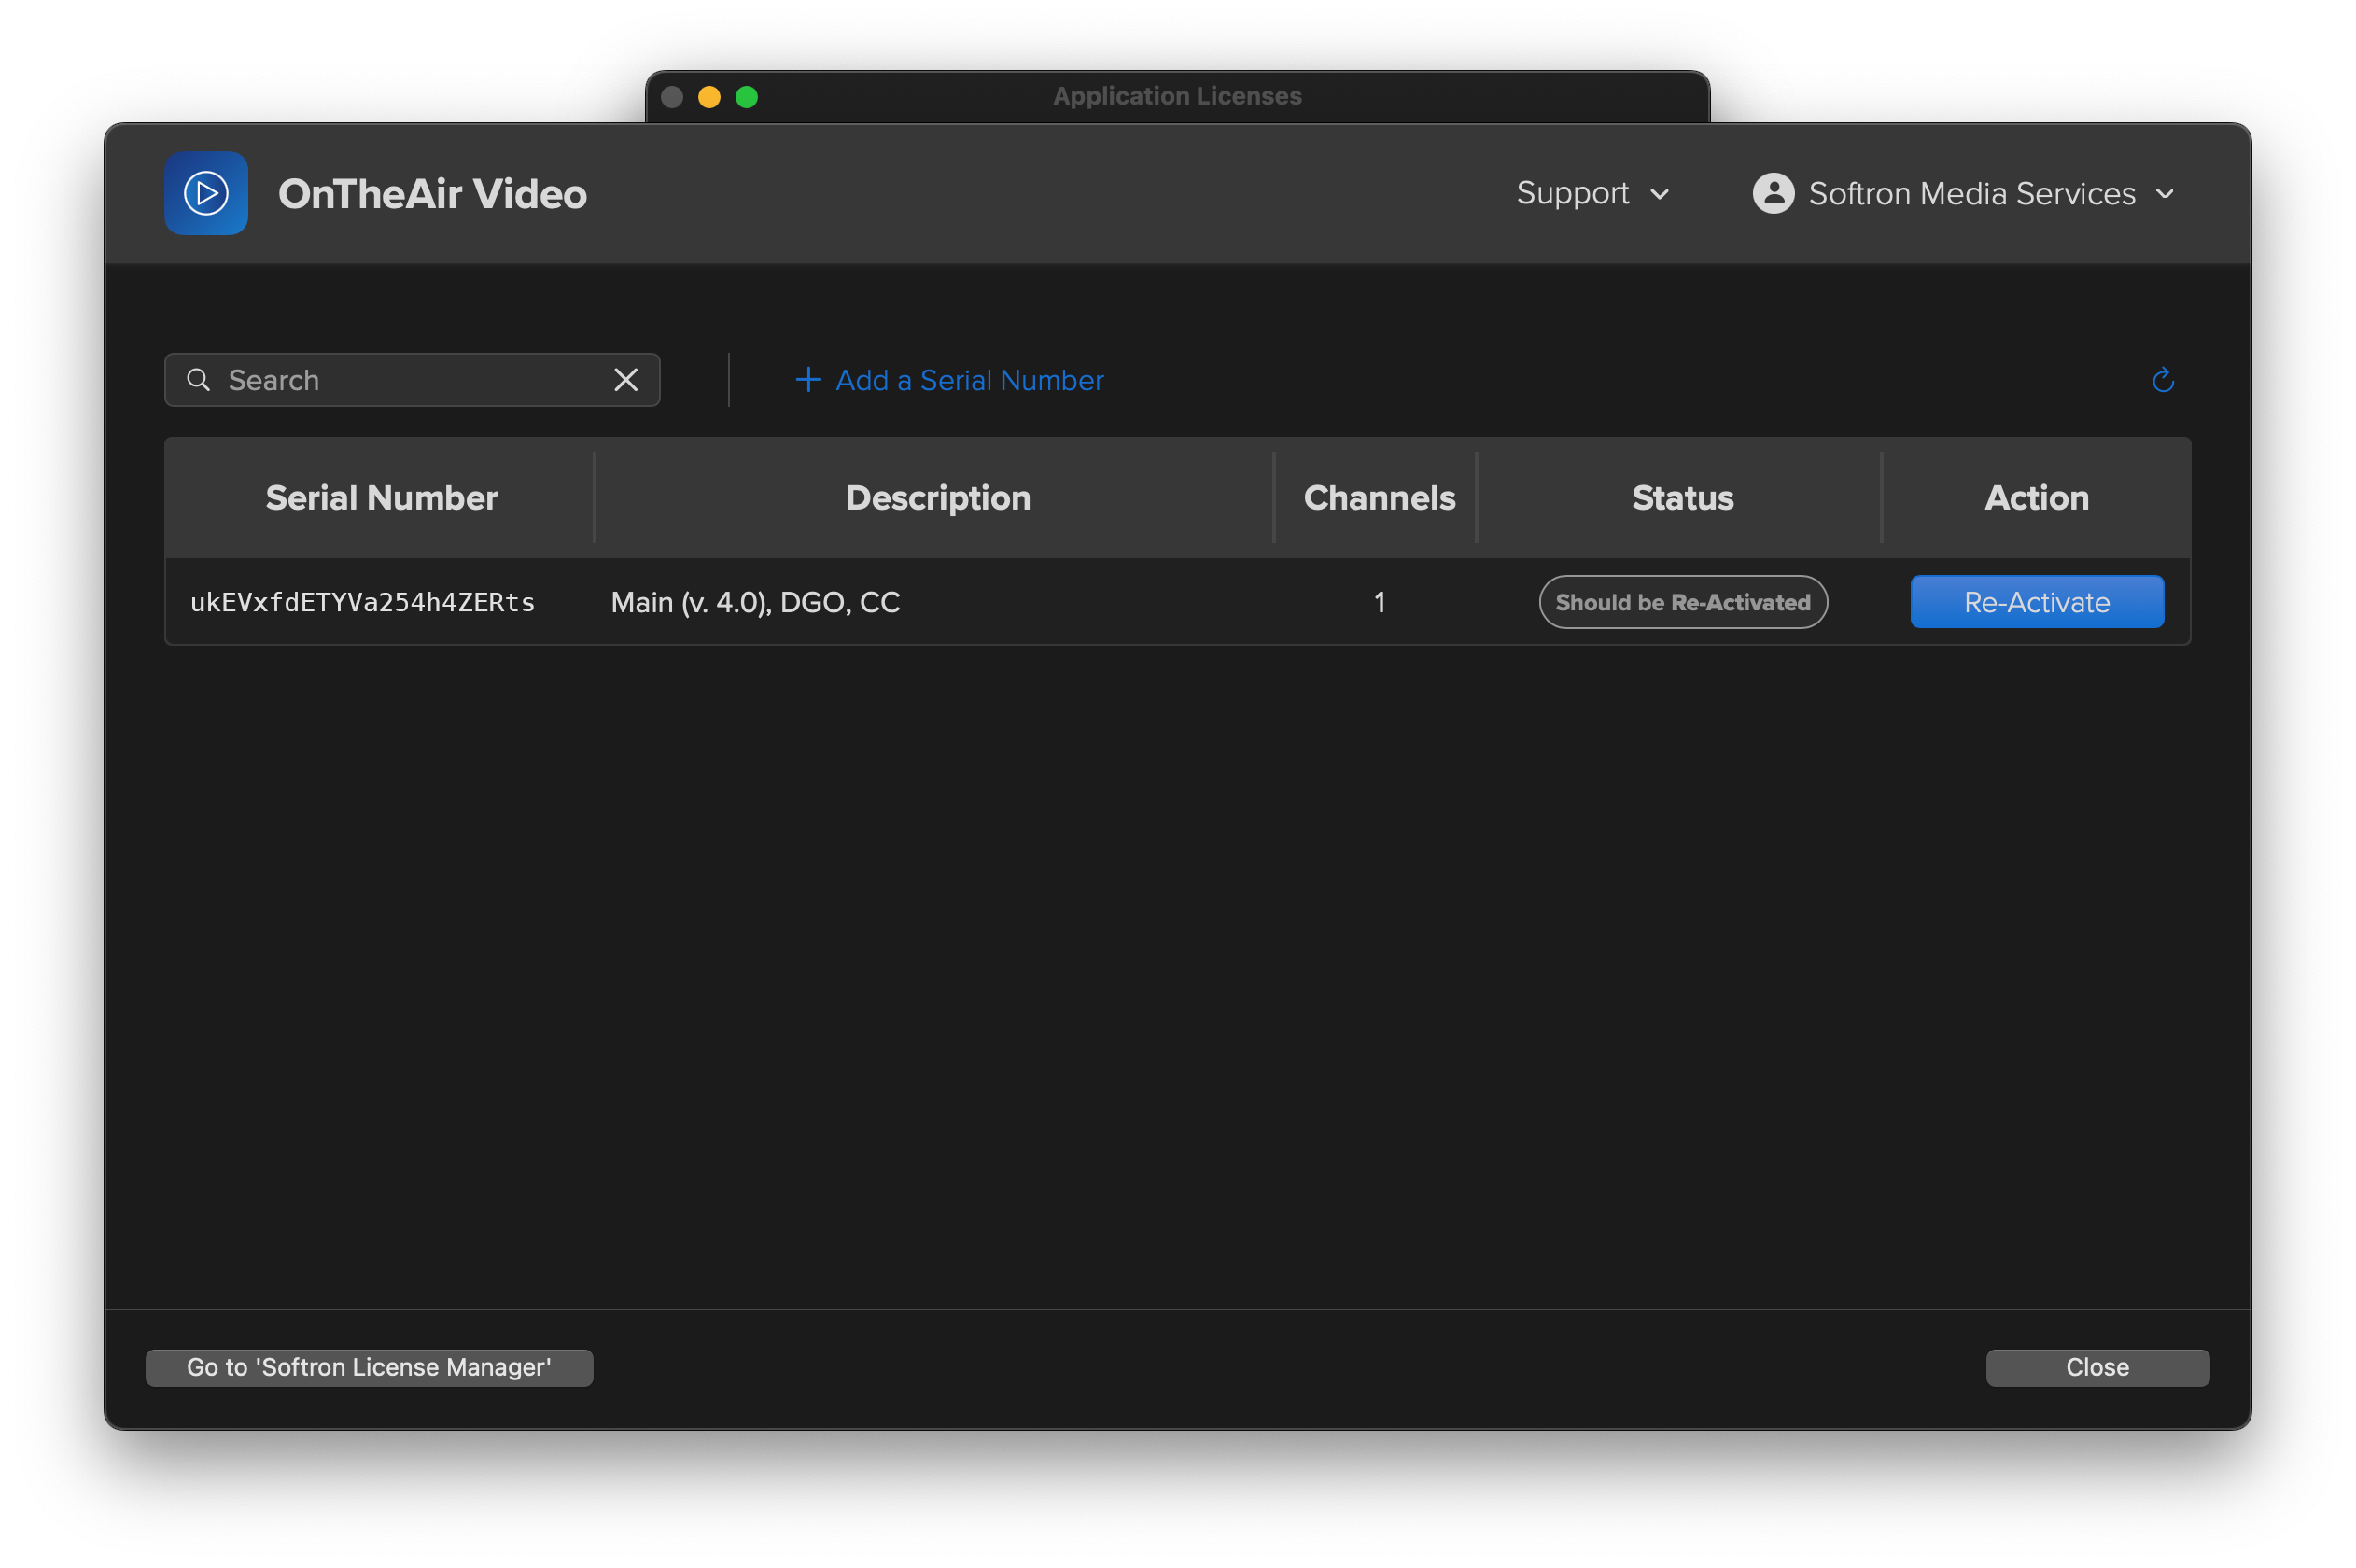Image resolution: width=2356 pixels, height=1568 pixels.
Task: Click the Serial Number column header
Action: click(381, 498)
